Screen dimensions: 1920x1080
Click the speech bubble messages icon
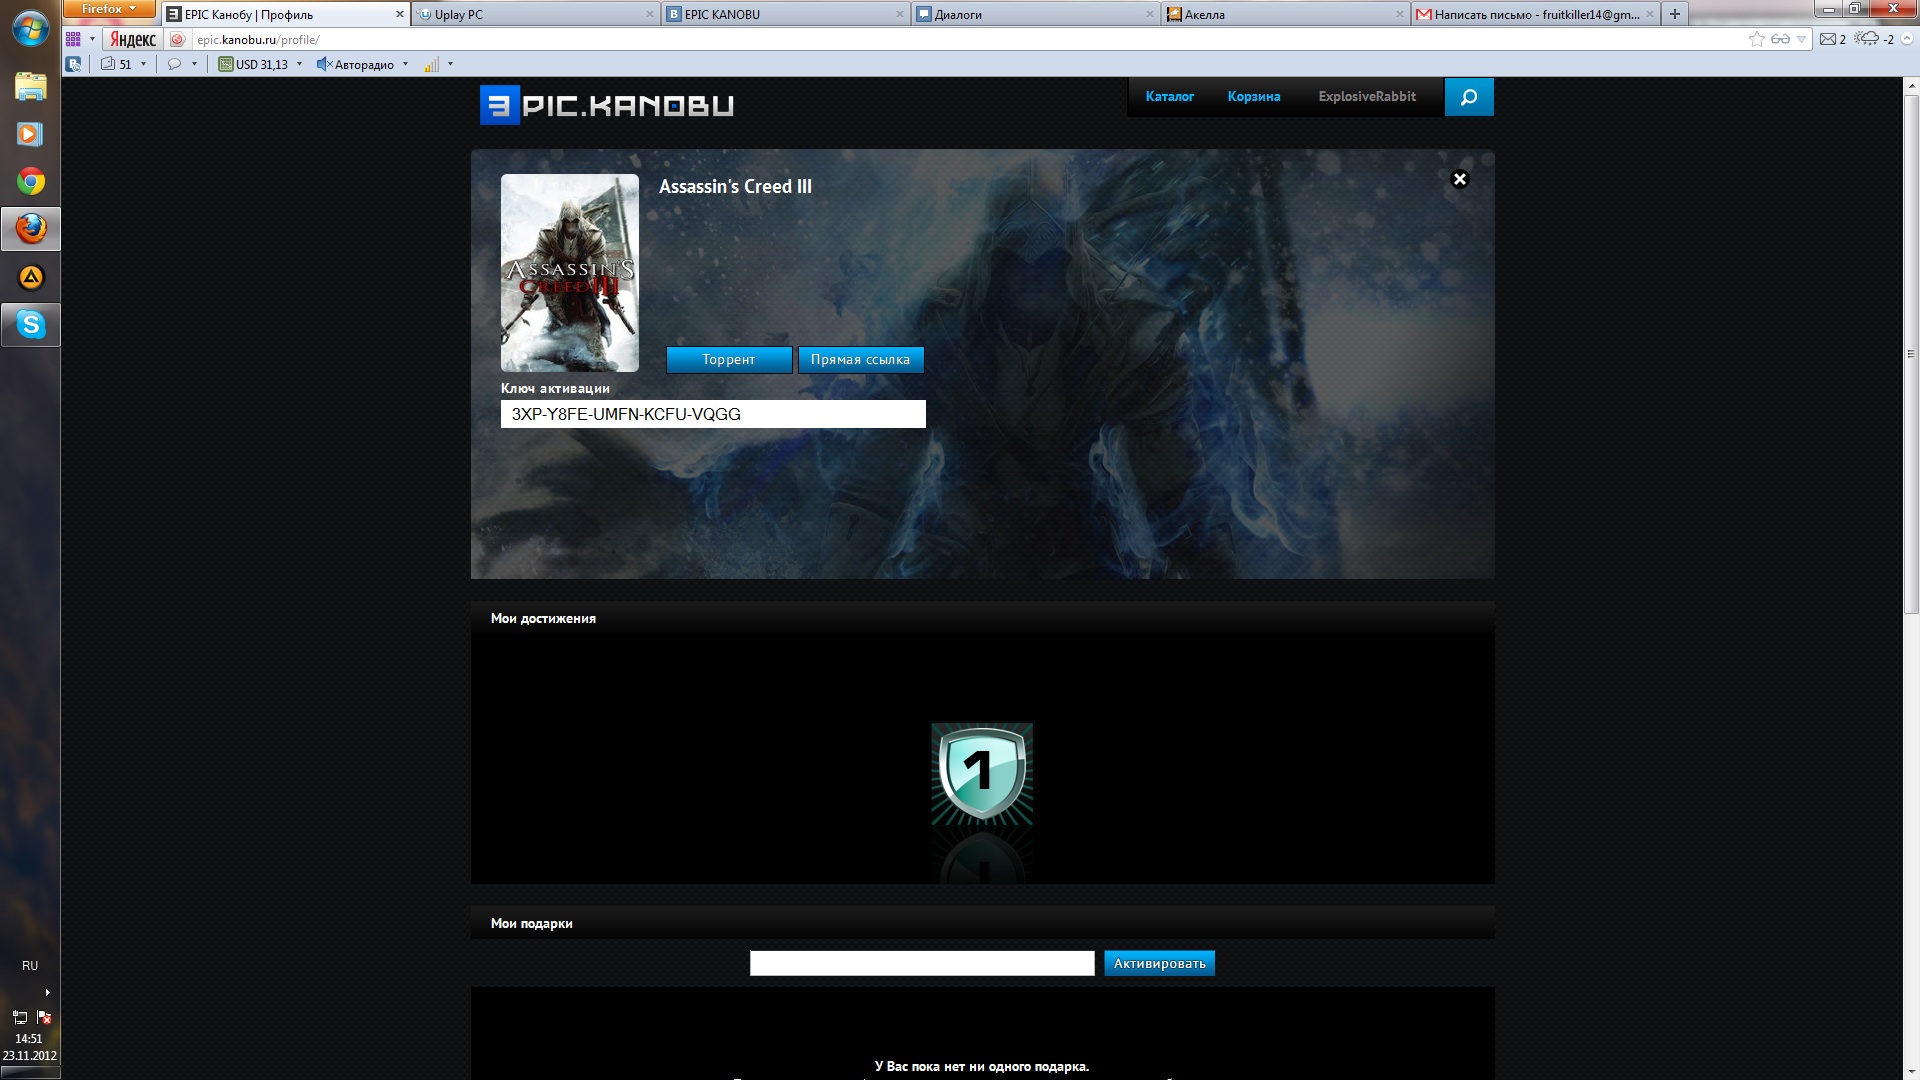174,64
